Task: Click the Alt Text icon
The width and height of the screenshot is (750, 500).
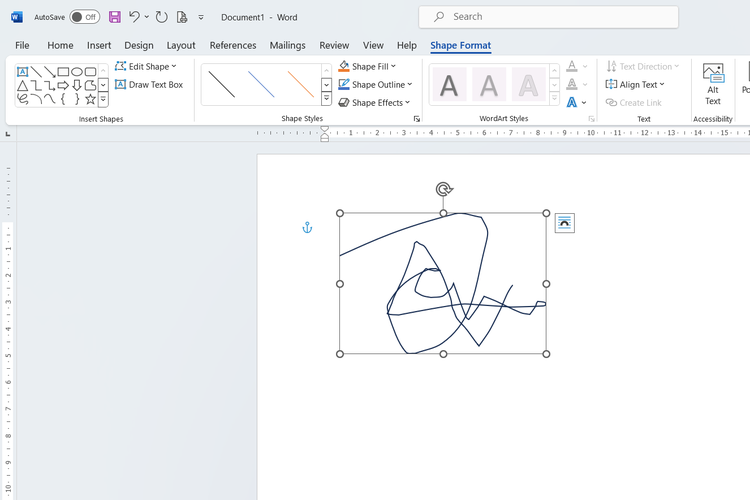Action: point(713,83)
